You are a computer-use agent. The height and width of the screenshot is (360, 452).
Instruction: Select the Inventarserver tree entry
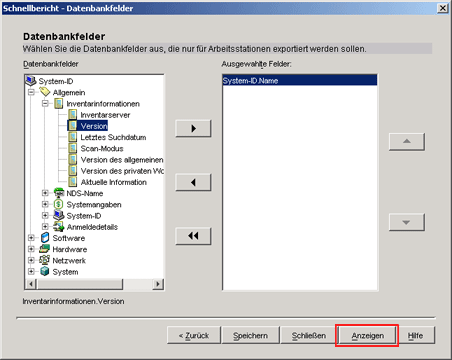click(105, 115)
